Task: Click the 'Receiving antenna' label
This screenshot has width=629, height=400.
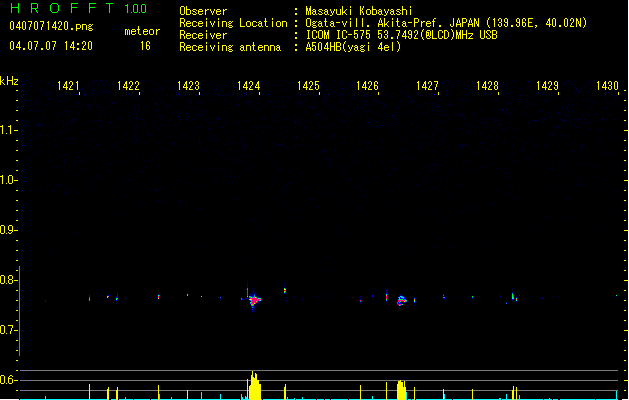Action: (230, 47)
